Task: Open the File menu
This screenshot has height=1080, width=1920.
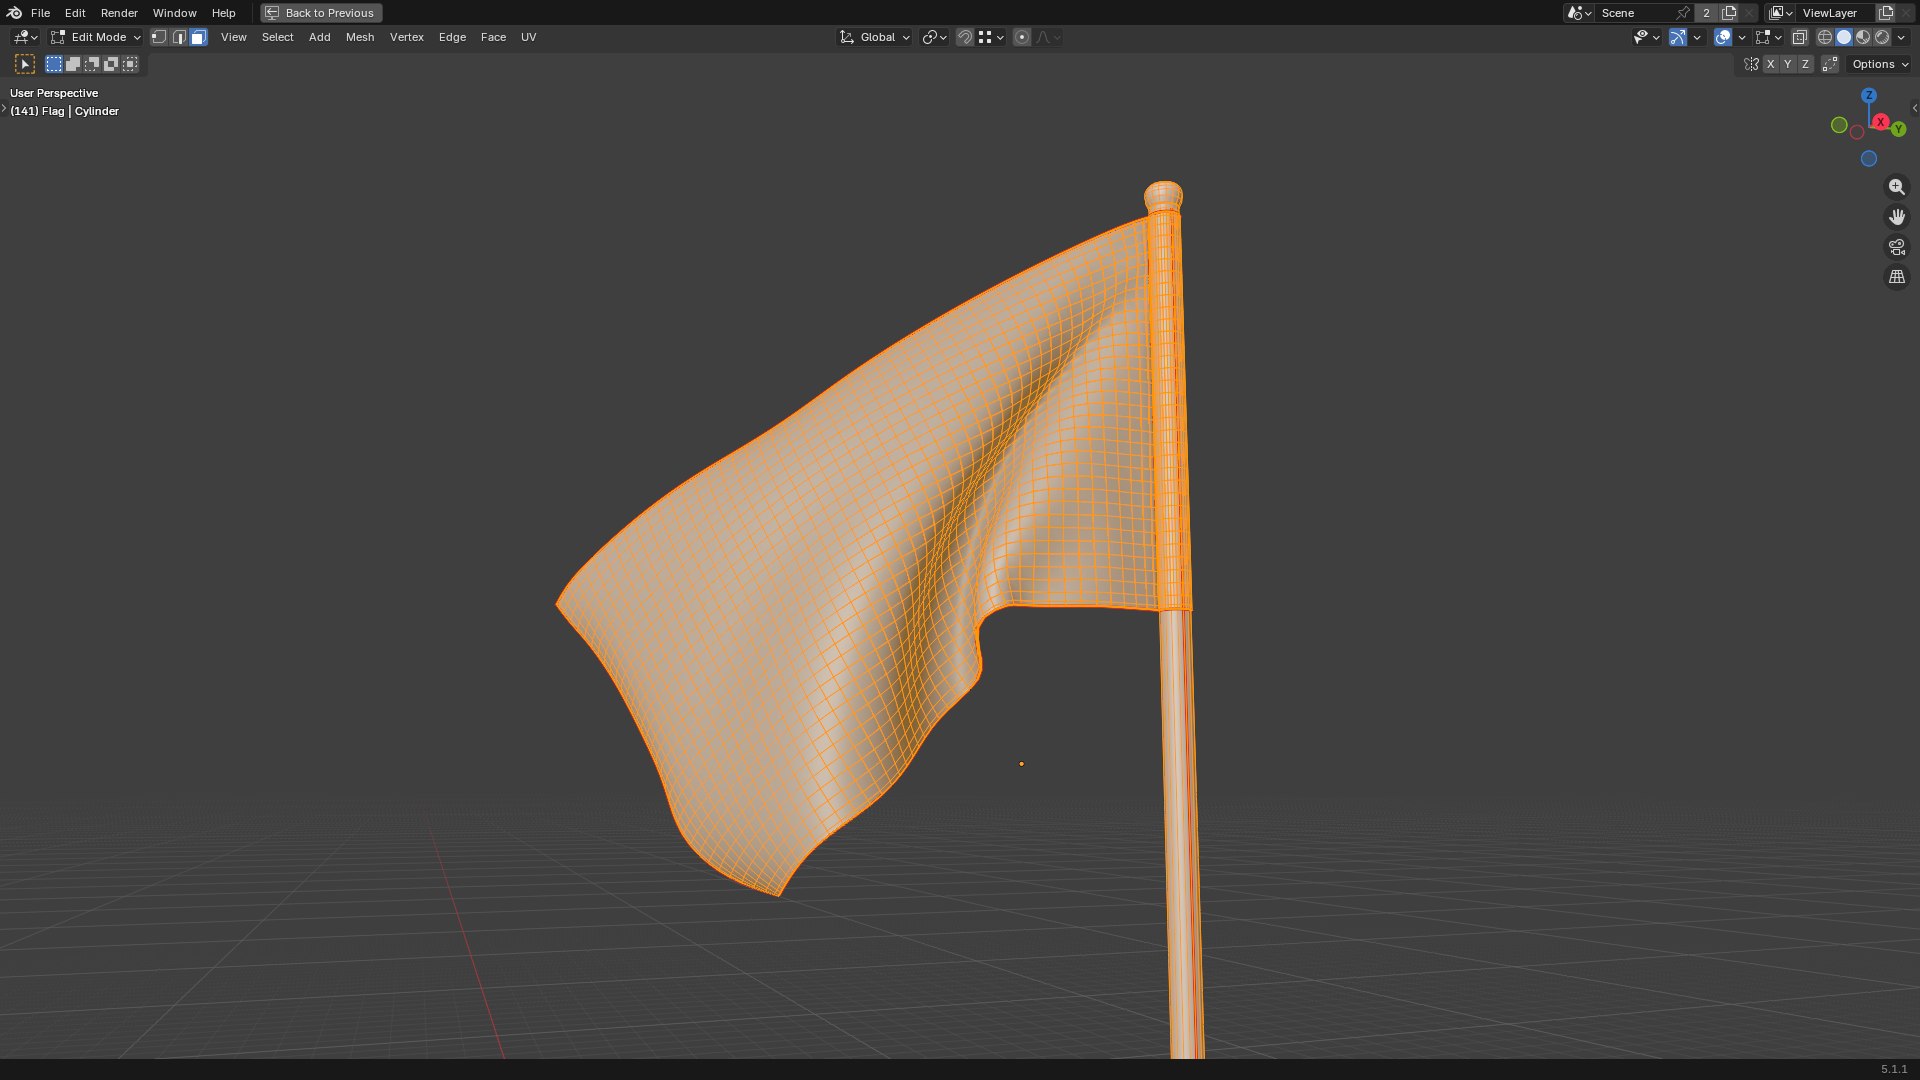Action: pos(40,13)
